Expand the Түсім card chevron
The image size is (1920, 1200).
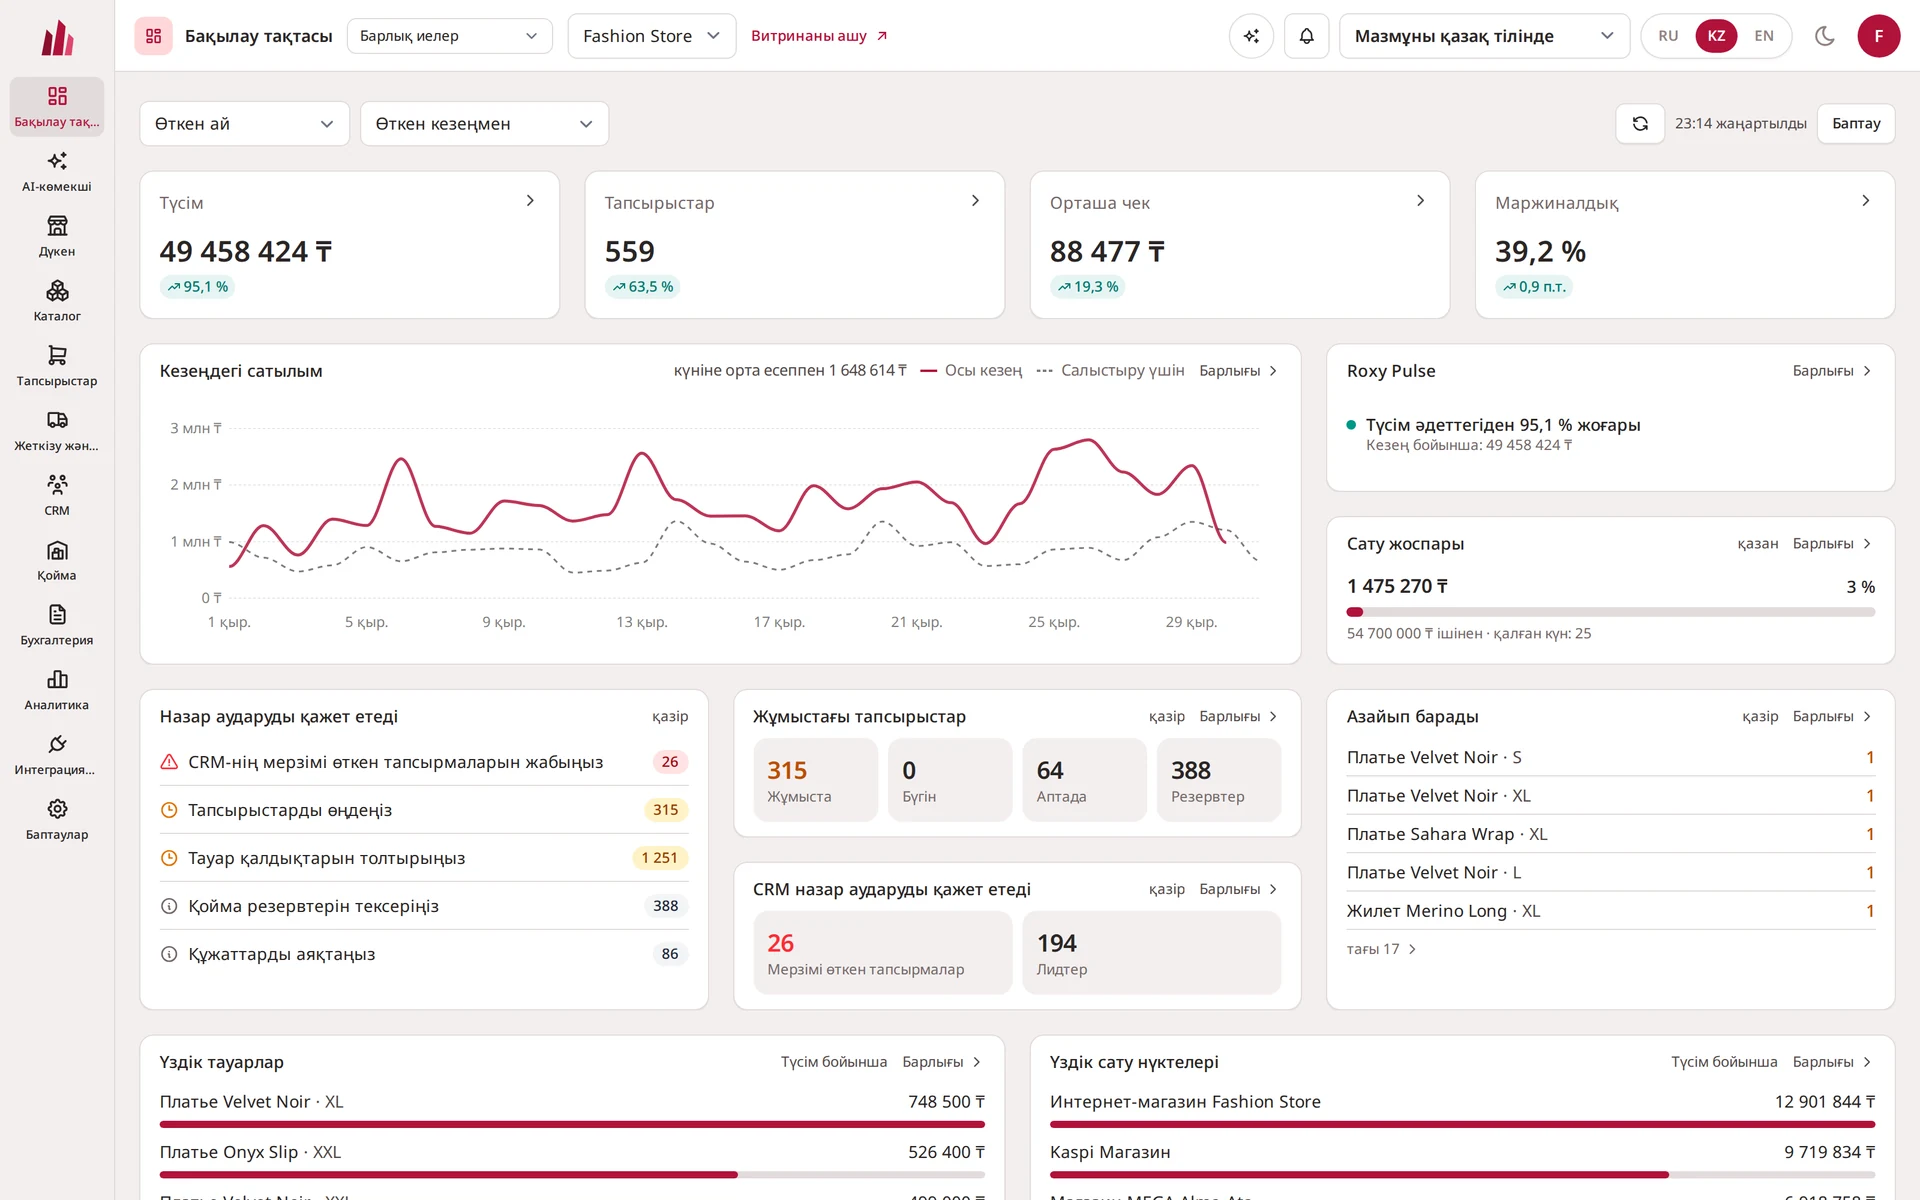pos(530,201)
